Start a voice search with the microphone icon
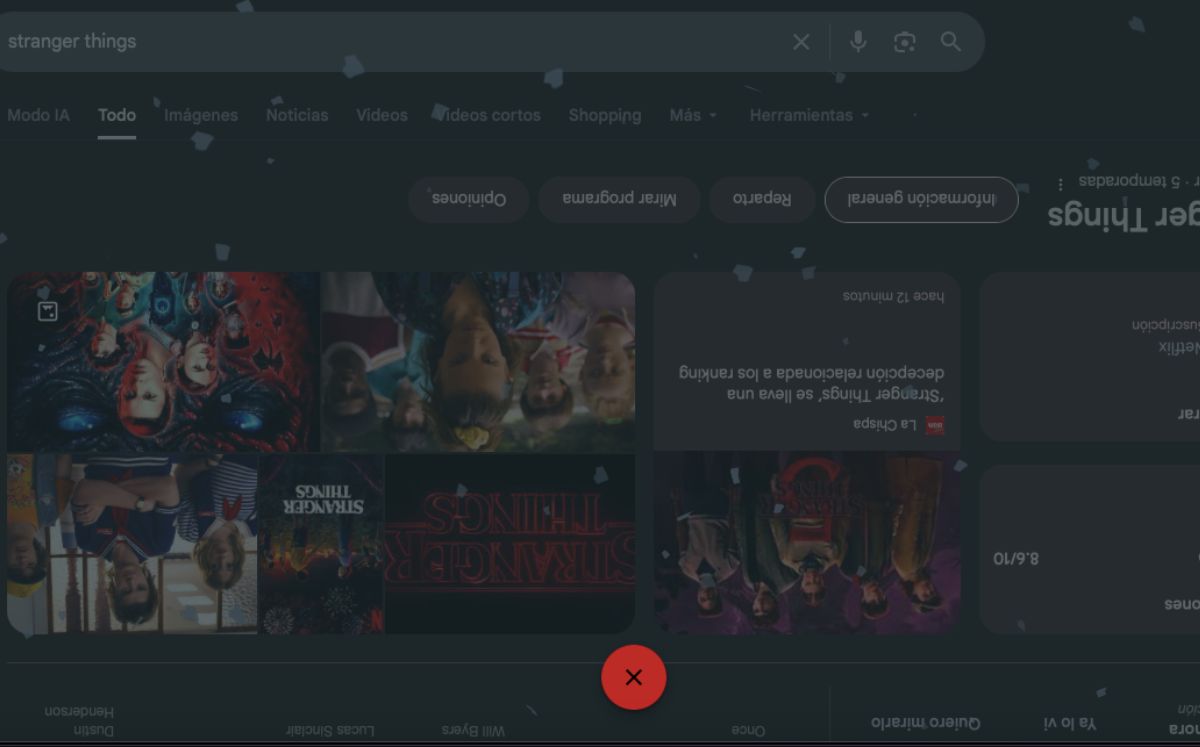 858,42
